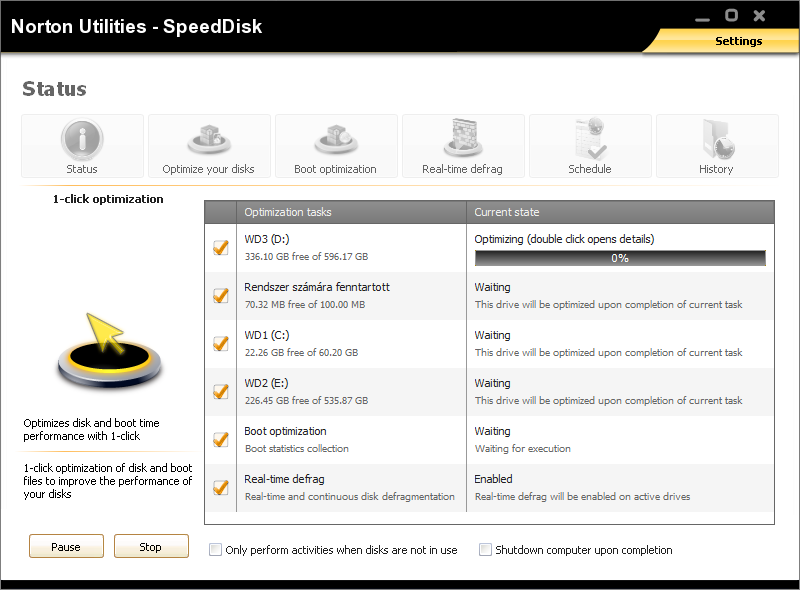Uncheck the WD2 (E:) drive task
Image resolution: width=800 pixels, height=590 pixels.
pos(221,391)
